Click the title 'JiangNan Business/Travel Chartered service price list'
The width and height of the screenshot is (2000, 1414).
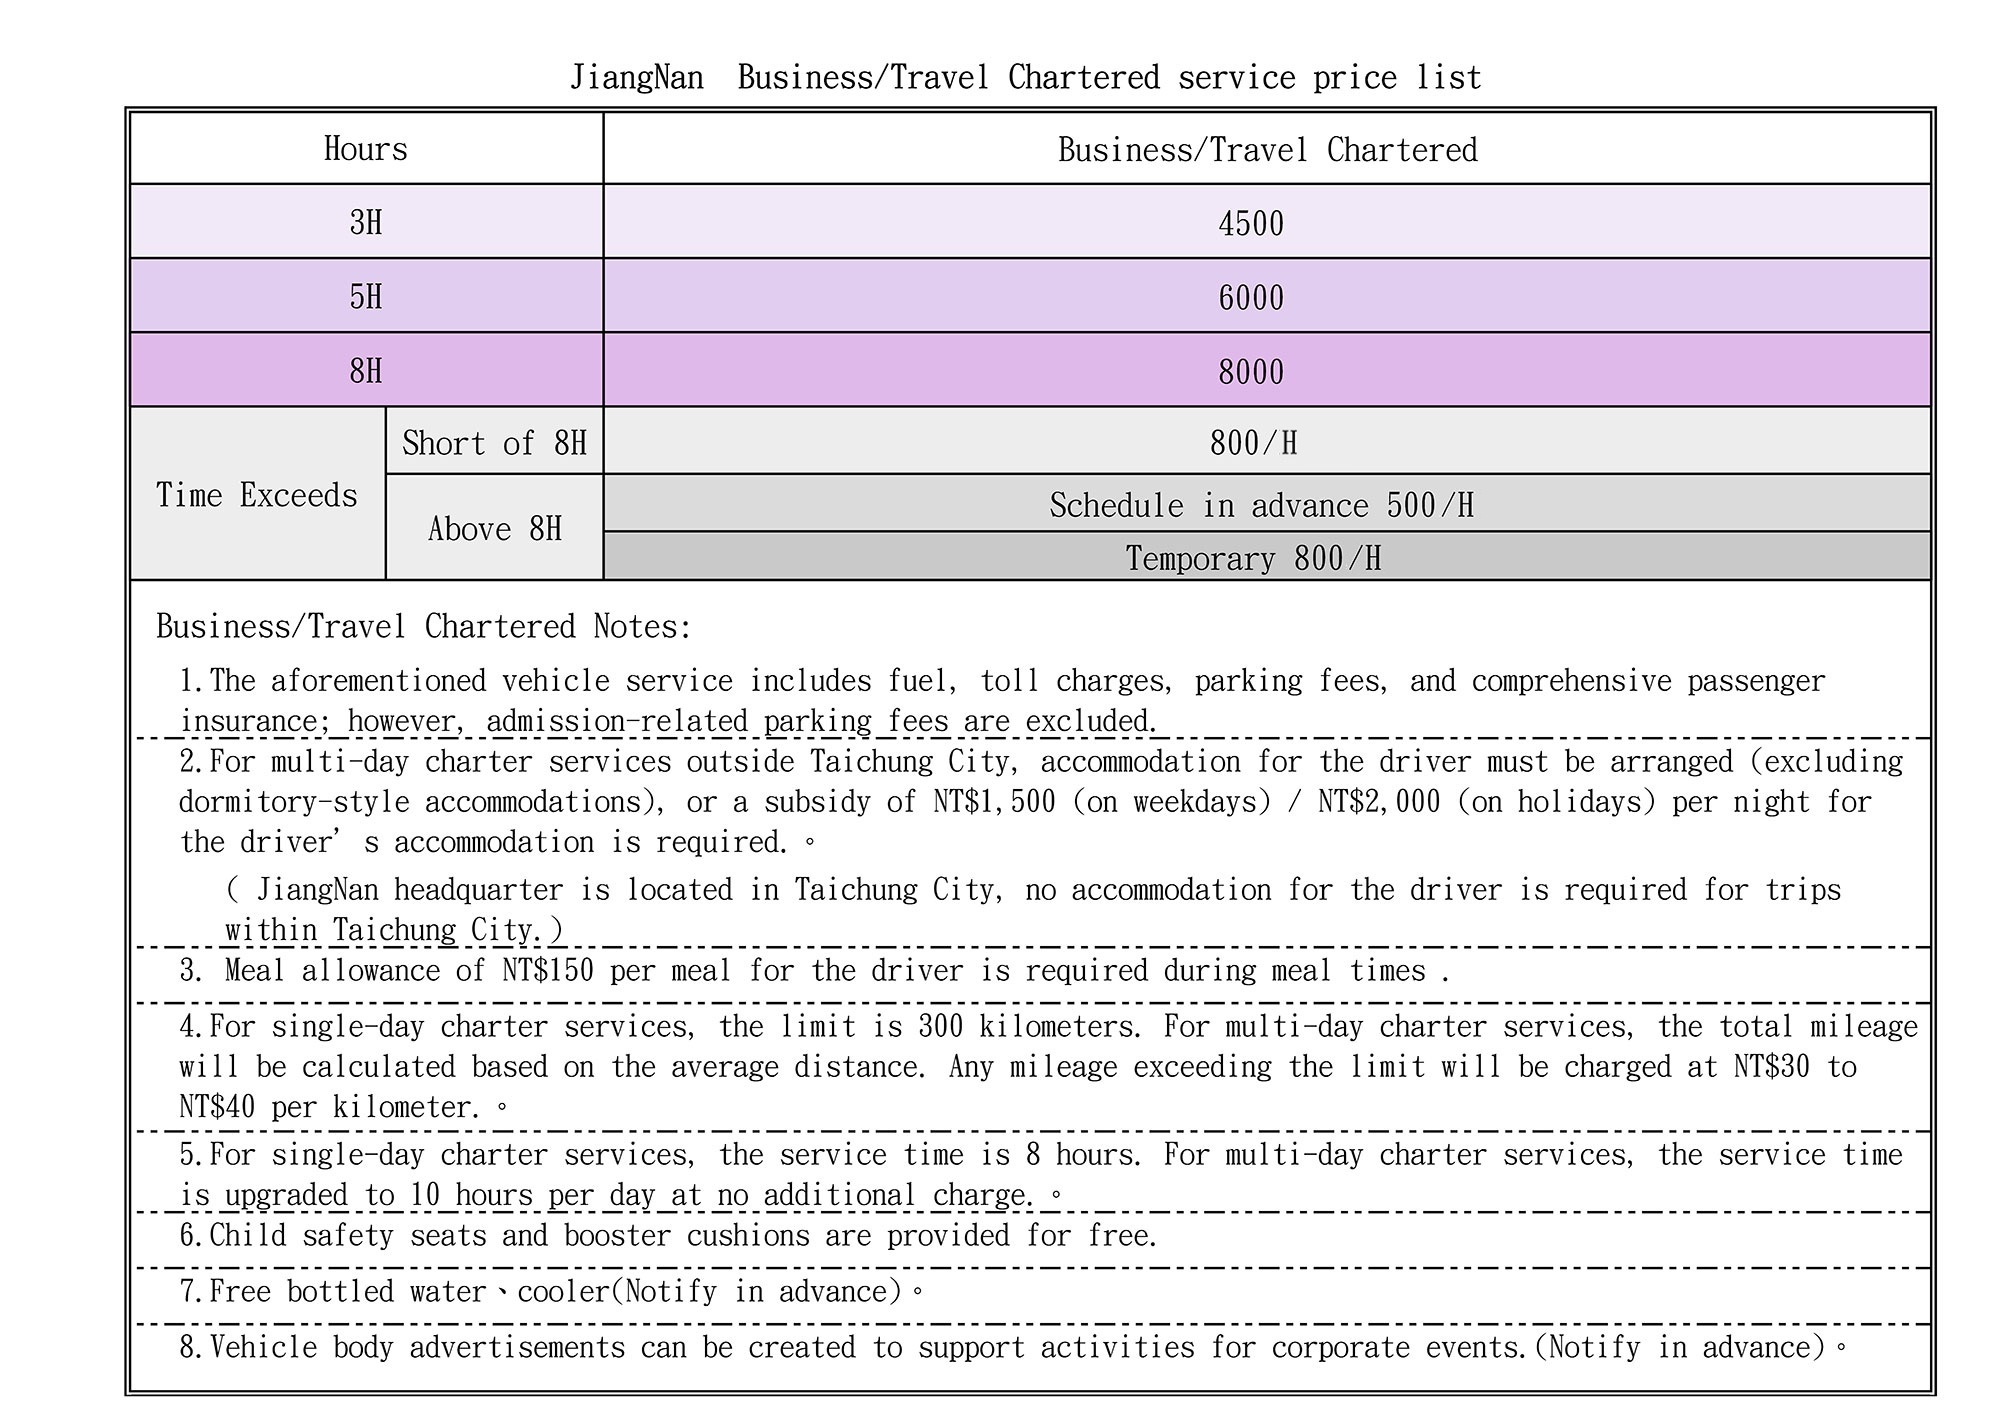(x=1025, y=77)
